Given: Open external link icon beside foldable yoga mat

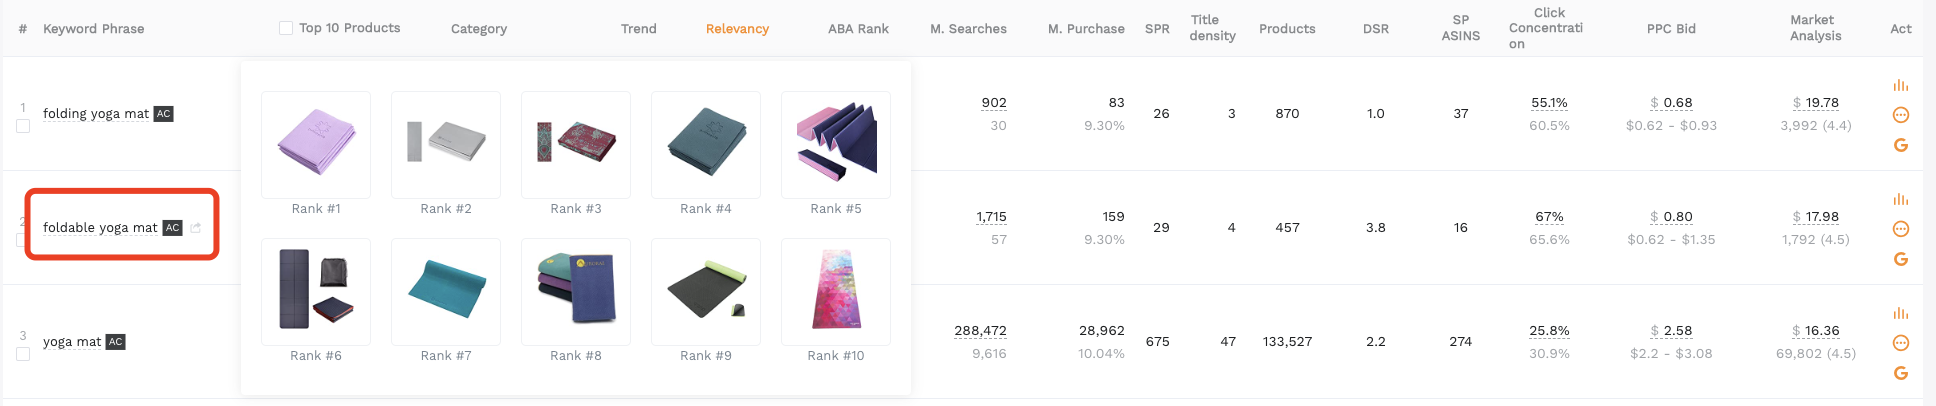Looking at the screenshot, I should [196, 228].
